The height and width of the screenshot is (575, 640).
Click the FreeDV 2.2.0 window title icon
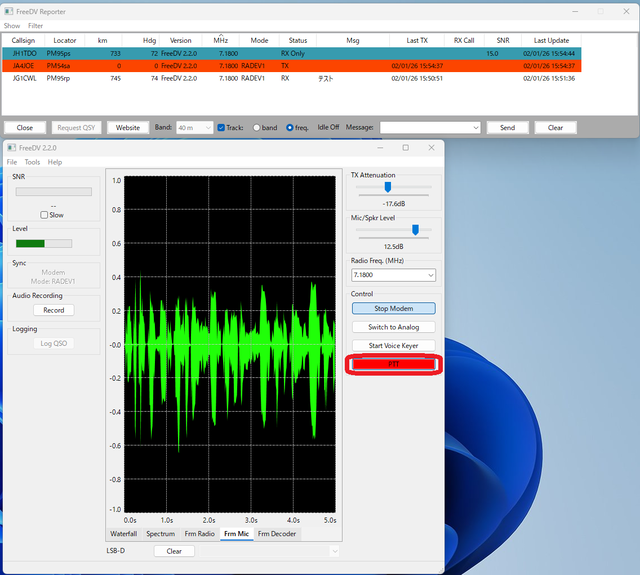coord(12,148)
